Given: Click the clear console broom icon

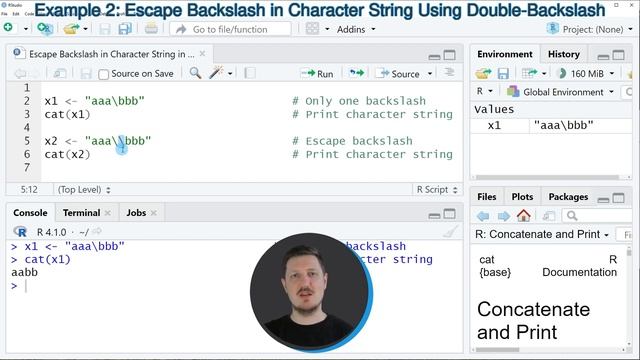Looking at the screenshot, I should click(450, 232).
